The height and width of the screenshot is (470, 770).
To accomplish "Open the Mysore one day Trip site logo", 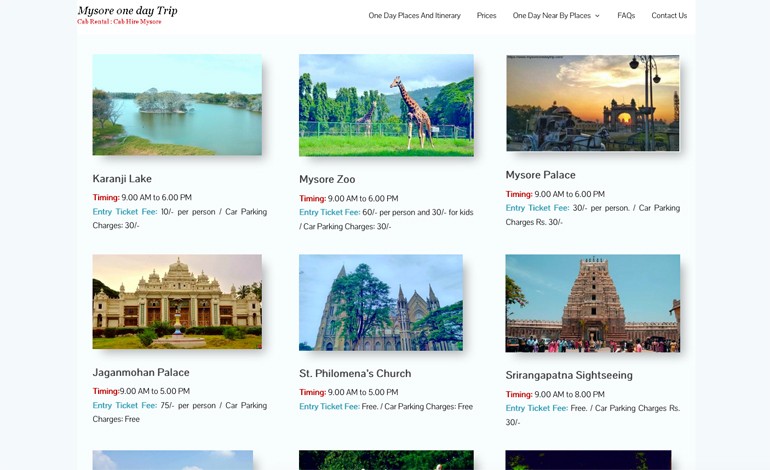I will (x=128, y=10).
